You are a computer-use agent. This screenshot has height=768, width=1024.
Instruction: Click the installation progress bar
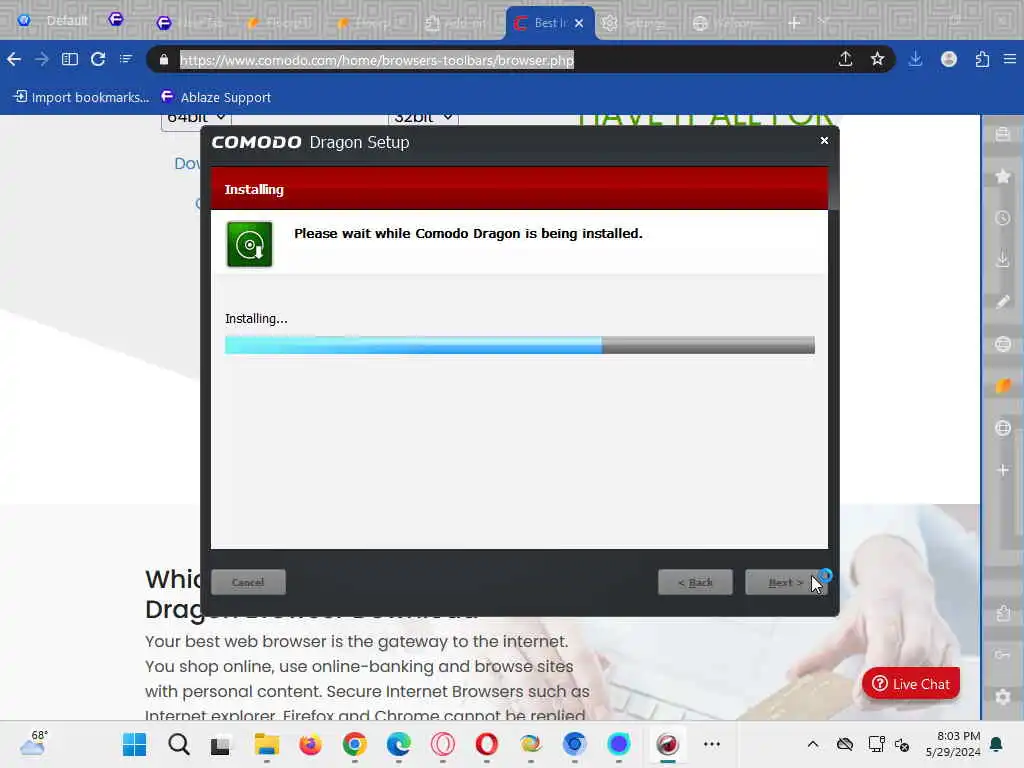520,345
